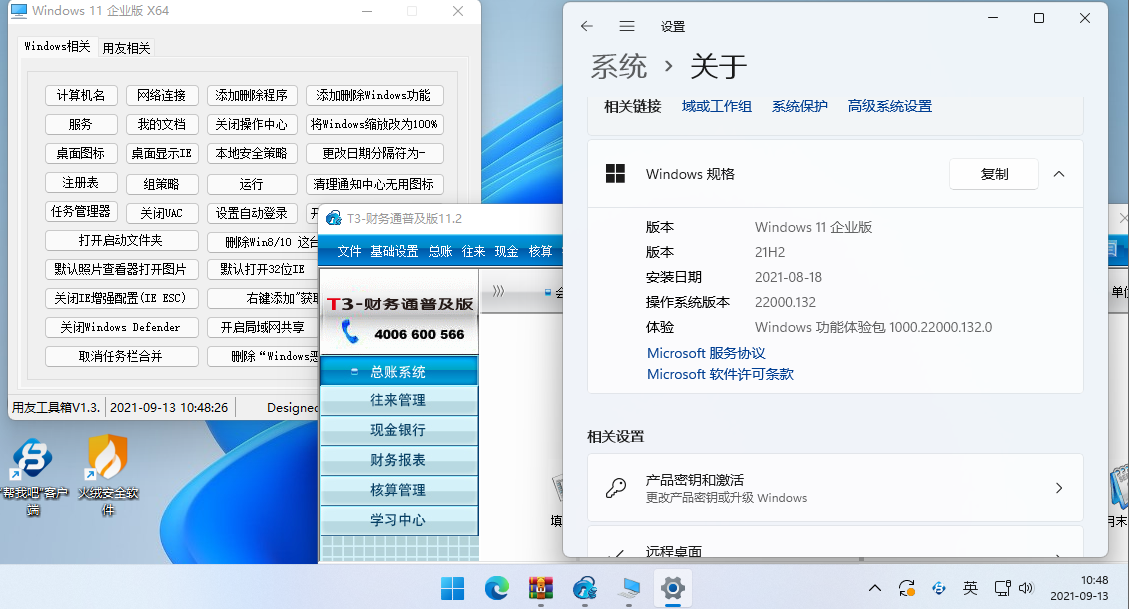The image size is (1129, 609).
Task: Open the 系统保护 link
Action: pos(799,107)
